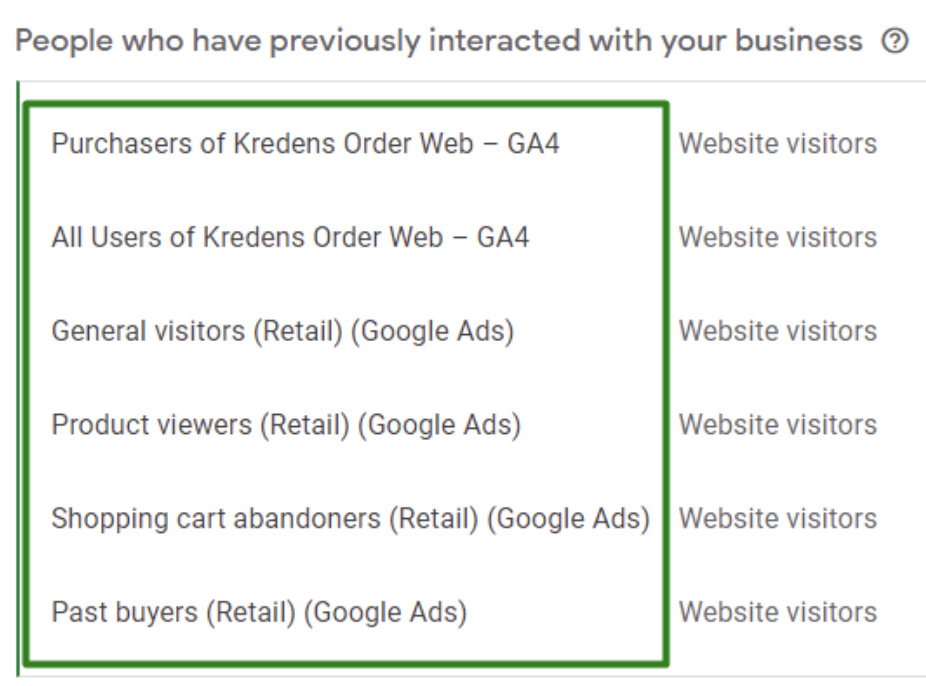The height and width of the screenshot is (686, 926).
Task: Pick the Product viewers (Retail) audience
Action: click(x=286, y=425)
